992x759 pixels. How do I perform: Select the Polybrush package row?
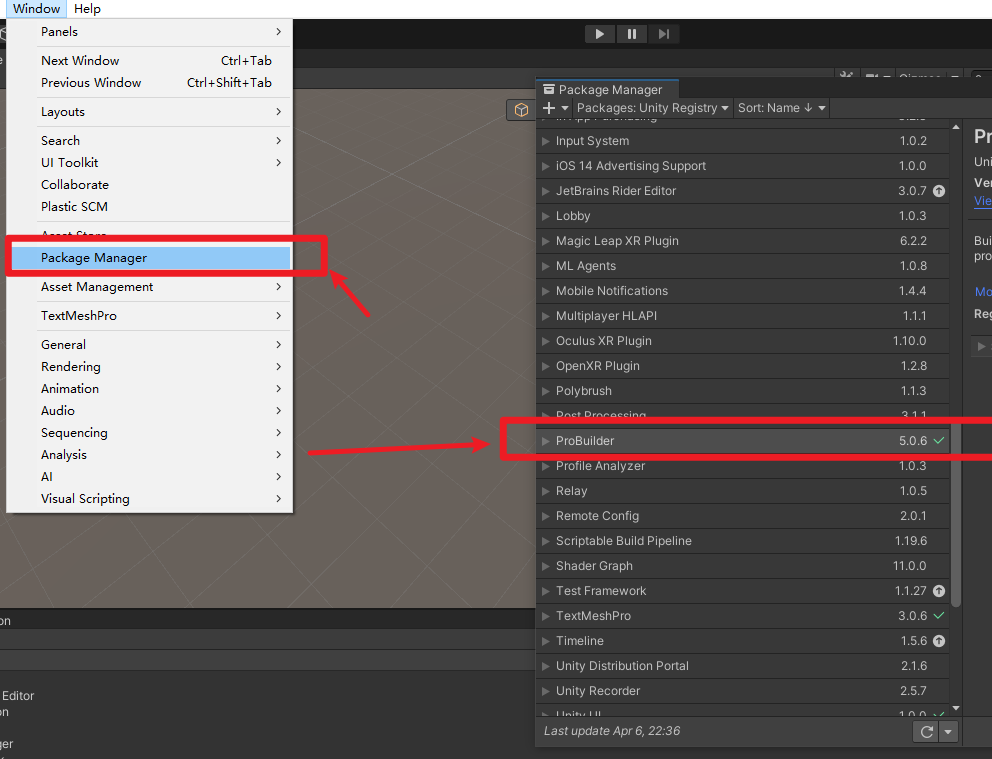click(x=742, y=391)
